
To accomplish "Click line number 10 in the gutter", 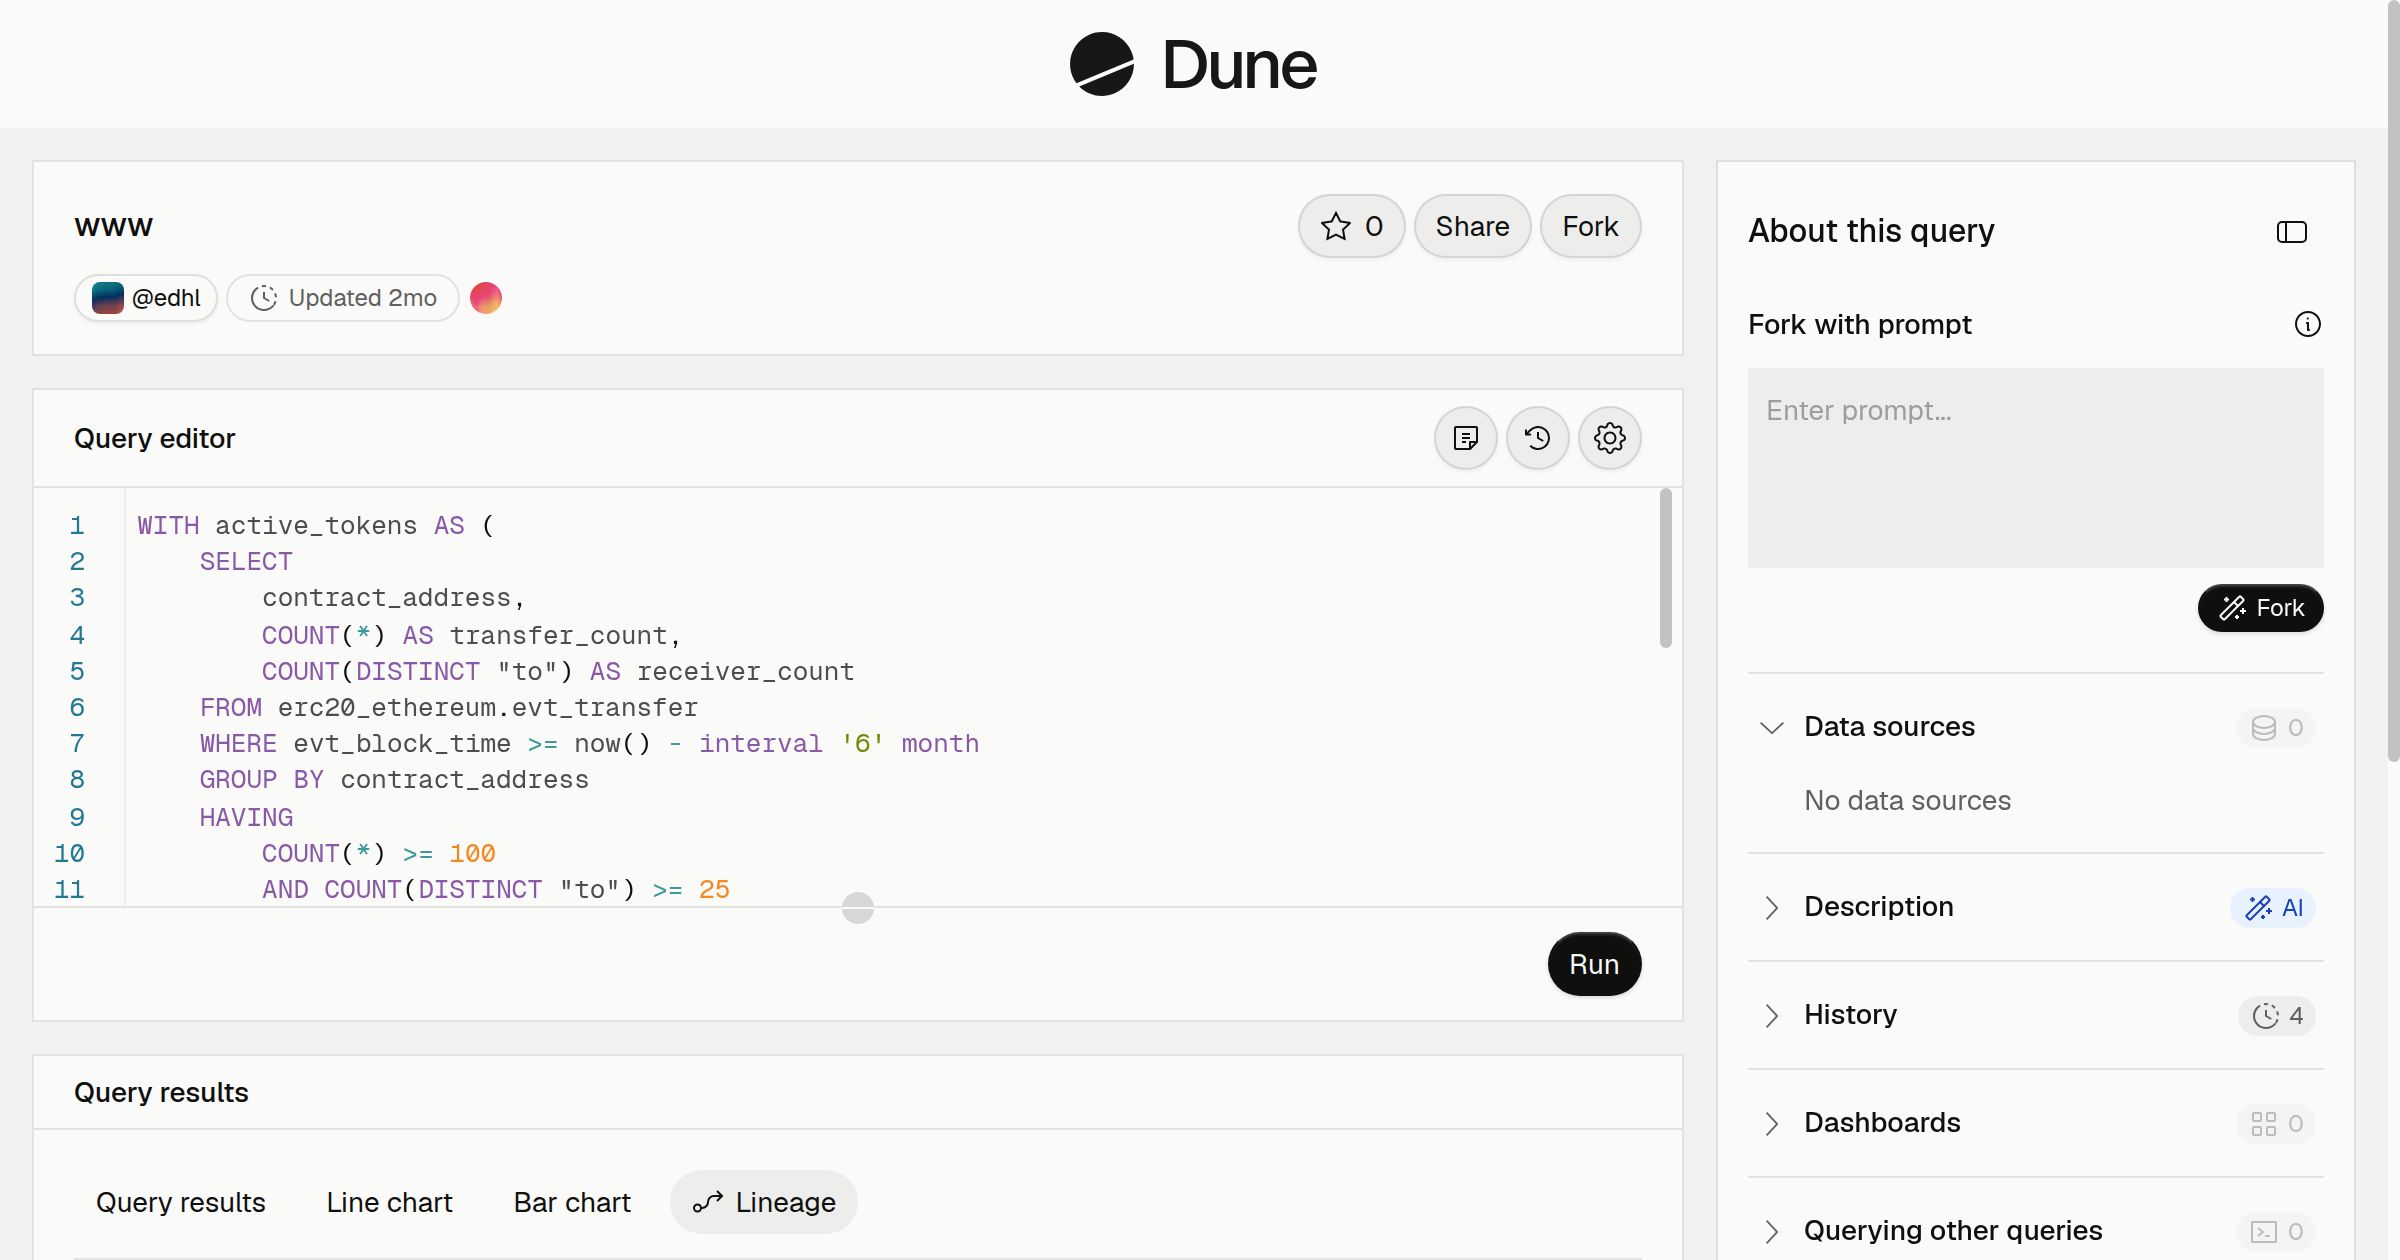I will coord(69,853).
